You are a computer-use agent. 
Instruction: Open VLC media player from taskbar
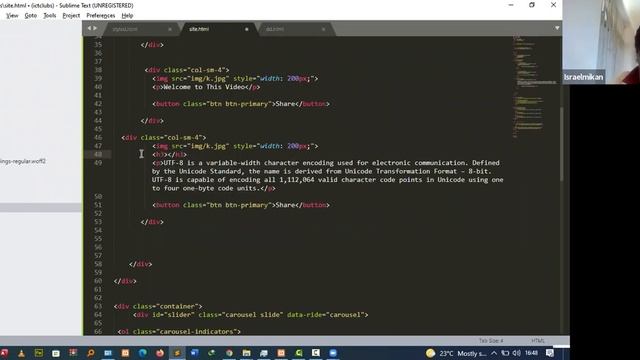point(21,353)
